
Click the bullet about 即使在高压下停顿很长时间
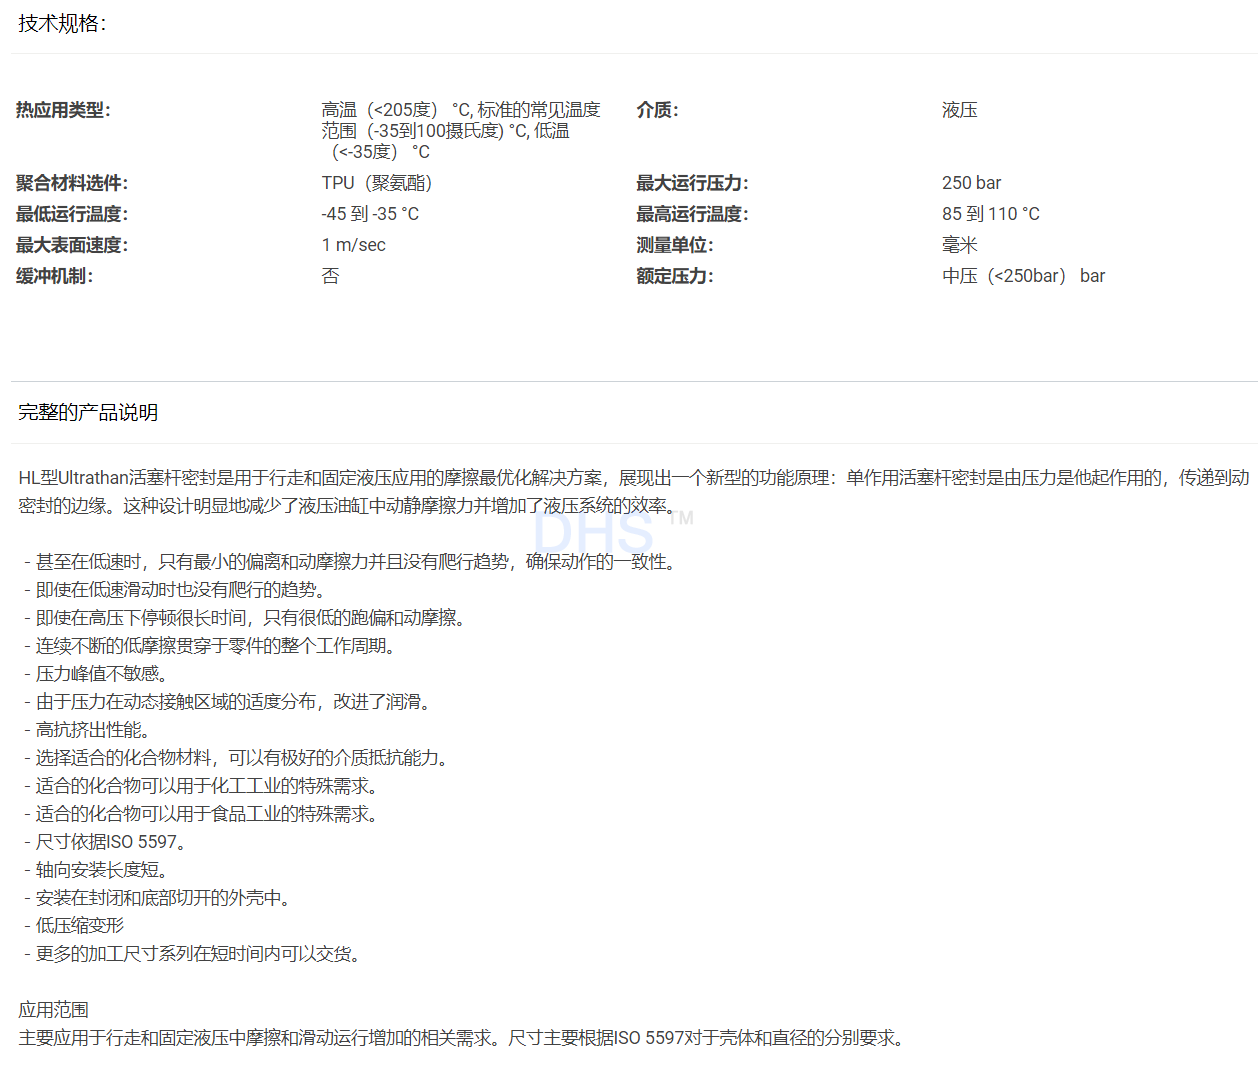click(x=248, y=618)
